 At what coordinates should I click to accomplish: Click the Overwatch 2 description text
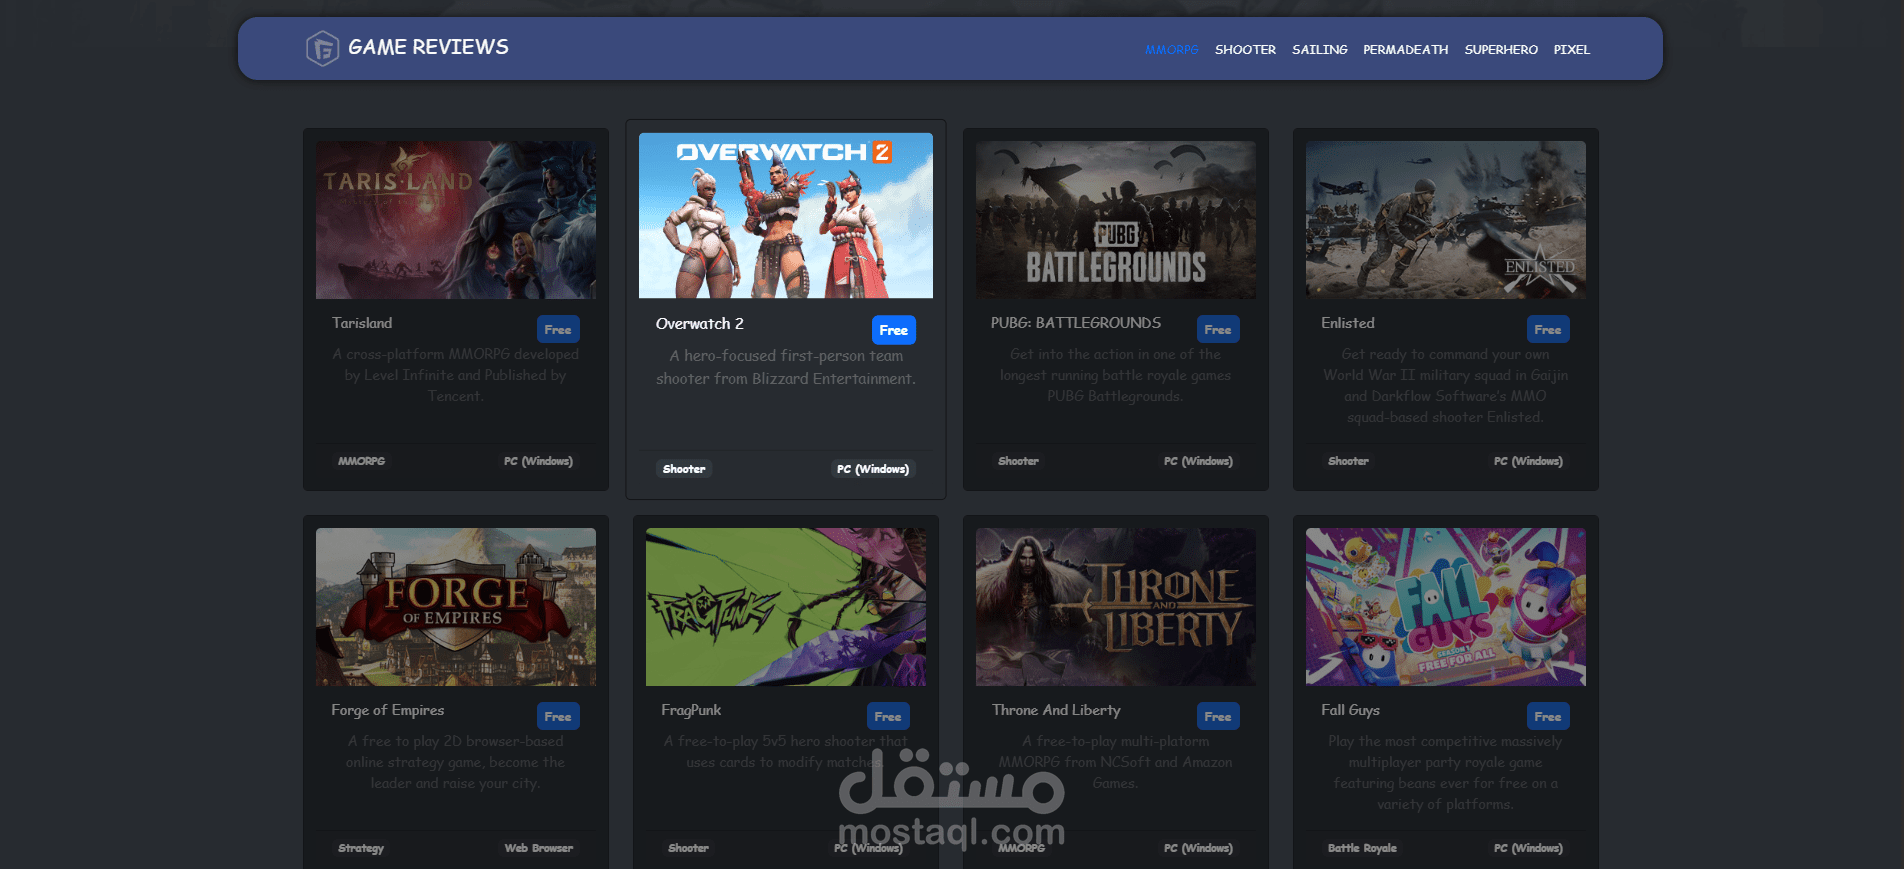786,367
